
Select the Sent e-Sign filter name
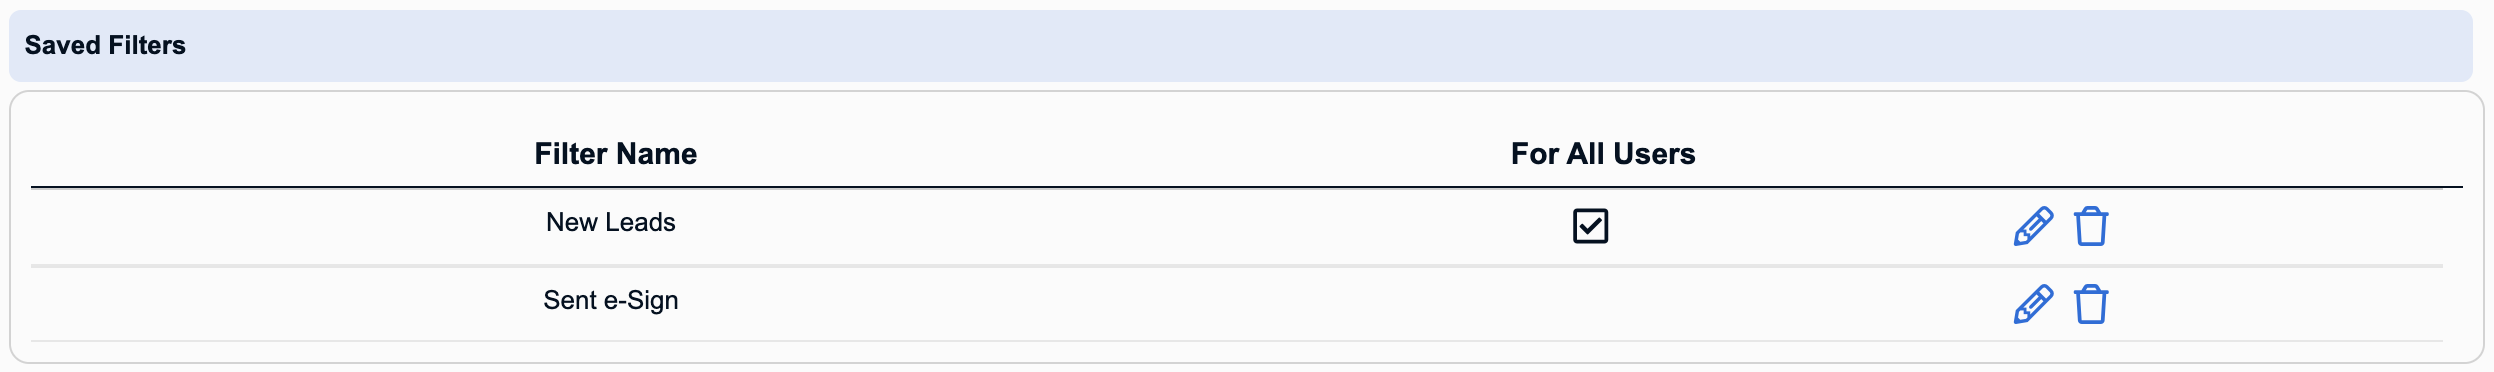click(610, 300)
